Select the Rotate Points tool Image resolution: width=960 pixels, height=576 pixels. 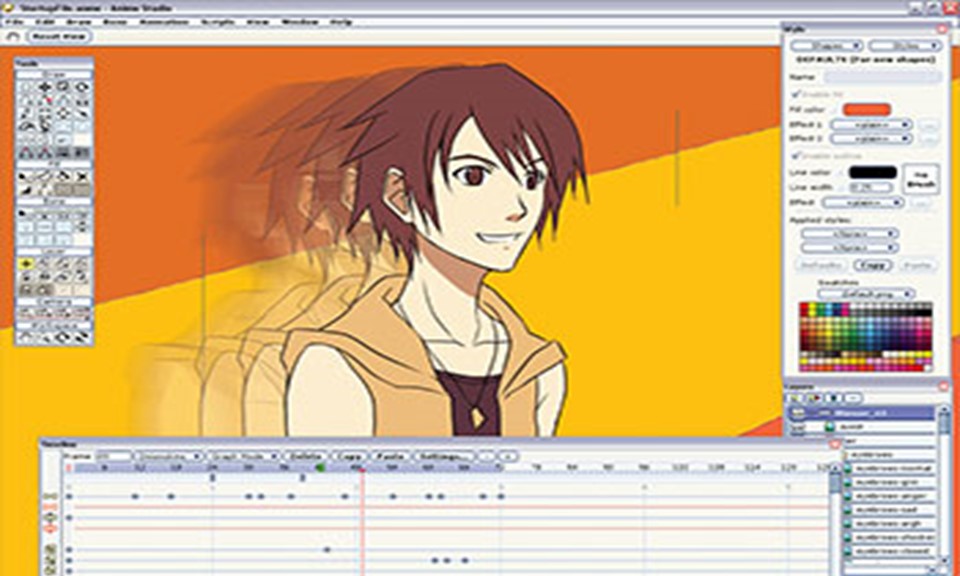coord(82,87)
